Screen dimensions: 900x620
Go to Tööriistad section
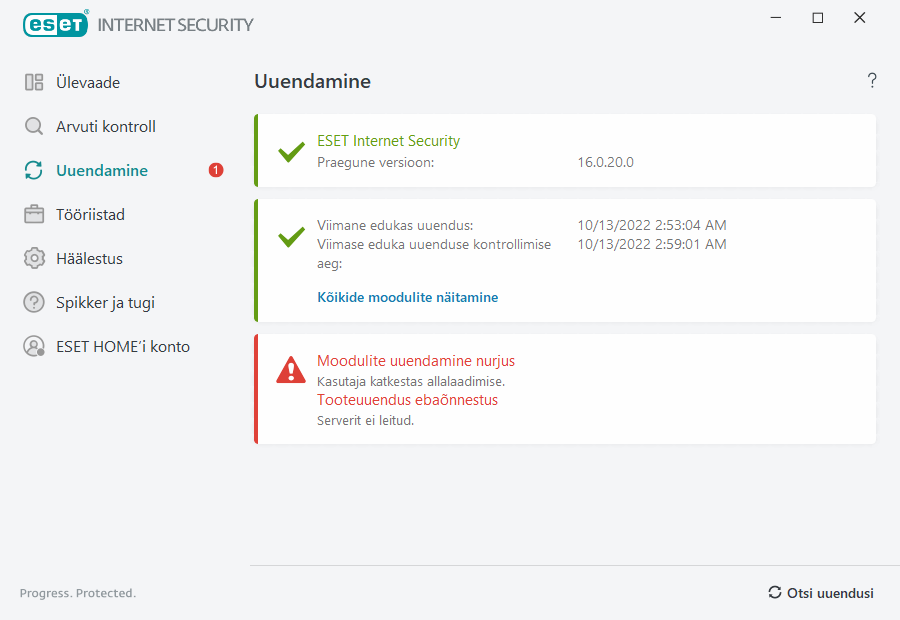click(x=90, y=215)
